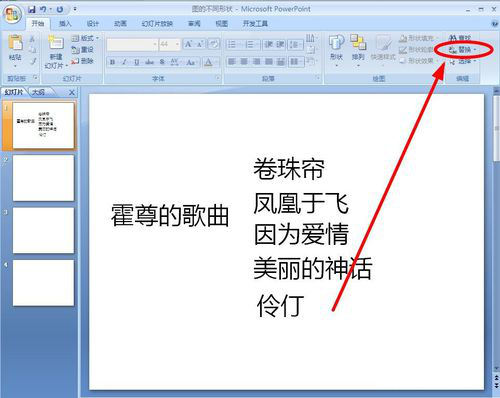Click the Font Color (A) swatch

pos(208,62)
